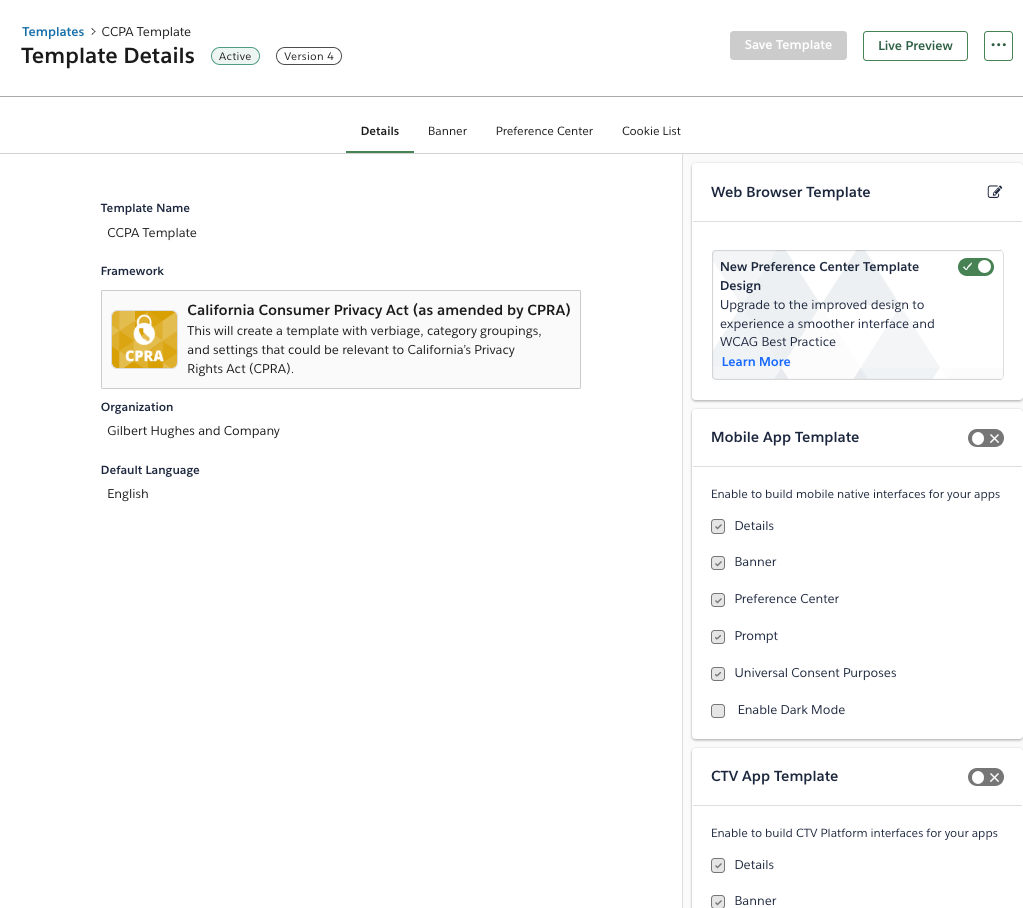Toggle the Prompt checkbox under Mobile App
This screenshot has height=908, width=1023.
[x=718, y=637]
